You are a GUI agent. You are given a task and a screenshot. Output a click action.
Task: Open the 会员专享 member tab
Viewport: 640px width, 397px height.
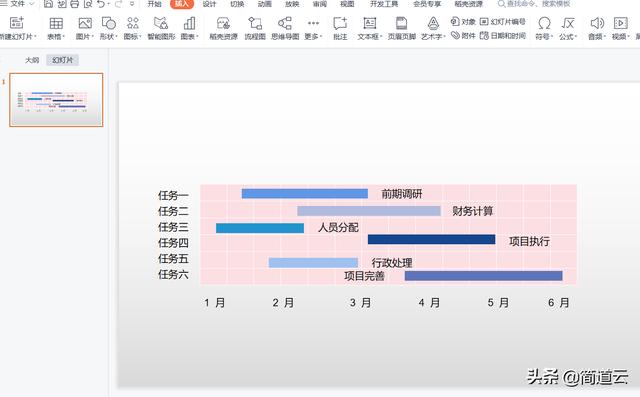[x=427, y=4]
